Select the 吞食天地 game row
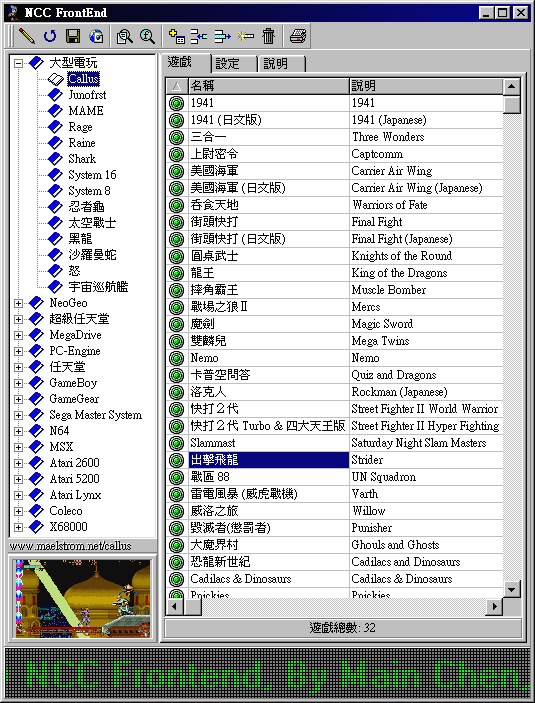The width and height of the screenshot is (535, 703). click(335, 205)
